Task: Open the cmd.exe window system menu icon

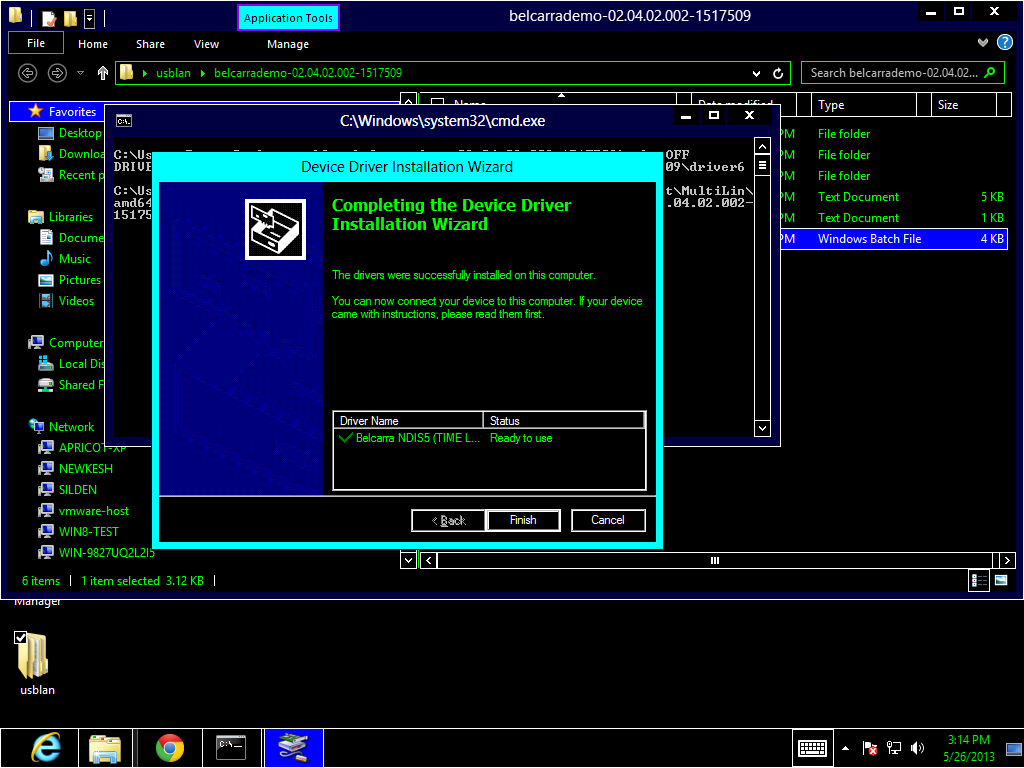Action: (x=123, y=120)
